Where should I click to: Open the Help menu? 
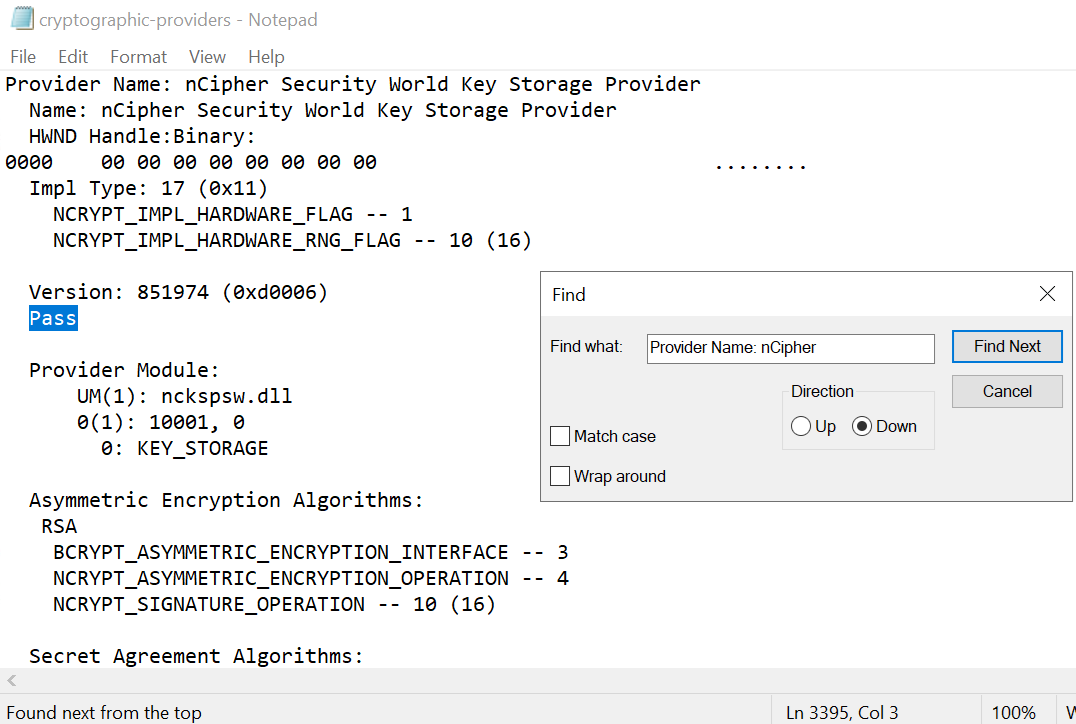[266, 56]
